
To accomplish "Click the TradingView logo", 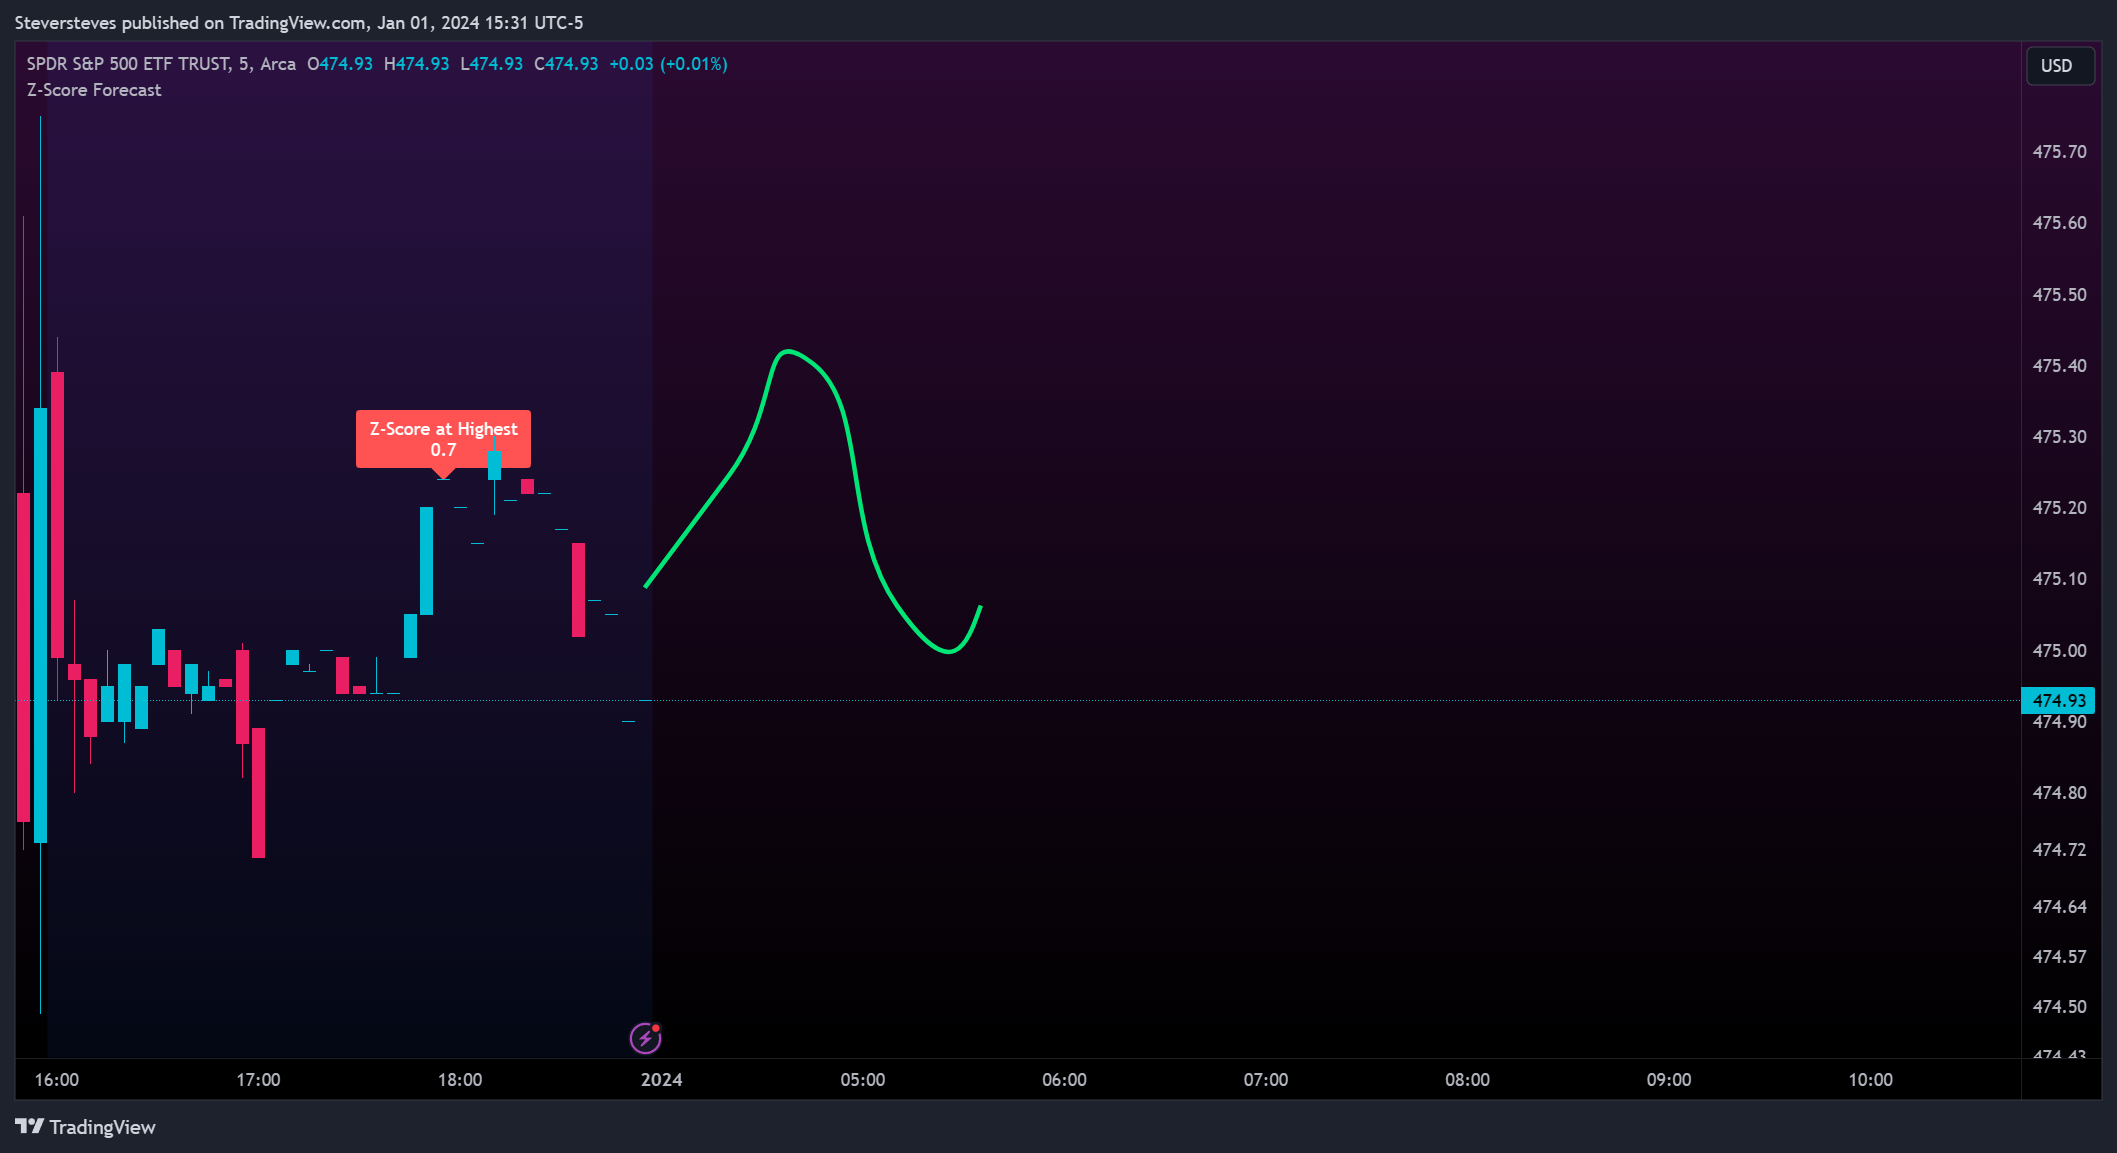I will [x=86, y=1127].
